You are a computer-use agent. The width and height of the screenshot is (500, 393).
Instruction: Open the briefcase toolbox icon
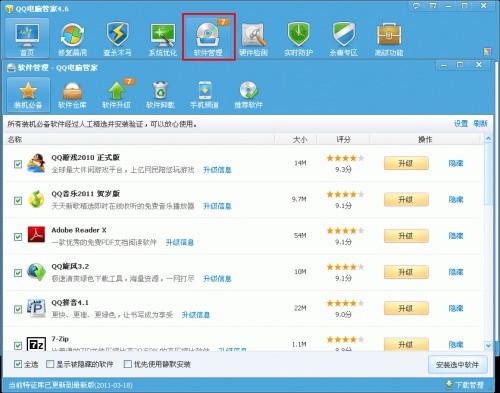[389, 38]
